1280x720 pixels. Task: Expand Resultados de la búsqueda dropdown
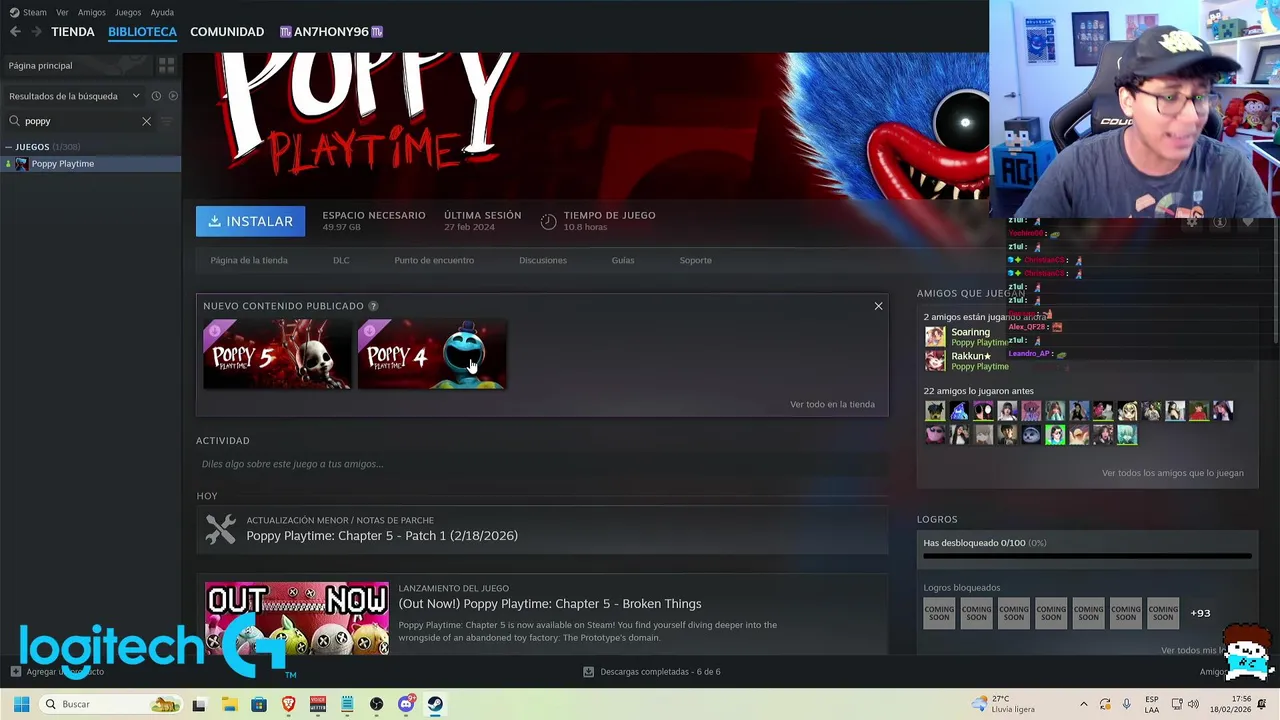[x=136, y=96]
